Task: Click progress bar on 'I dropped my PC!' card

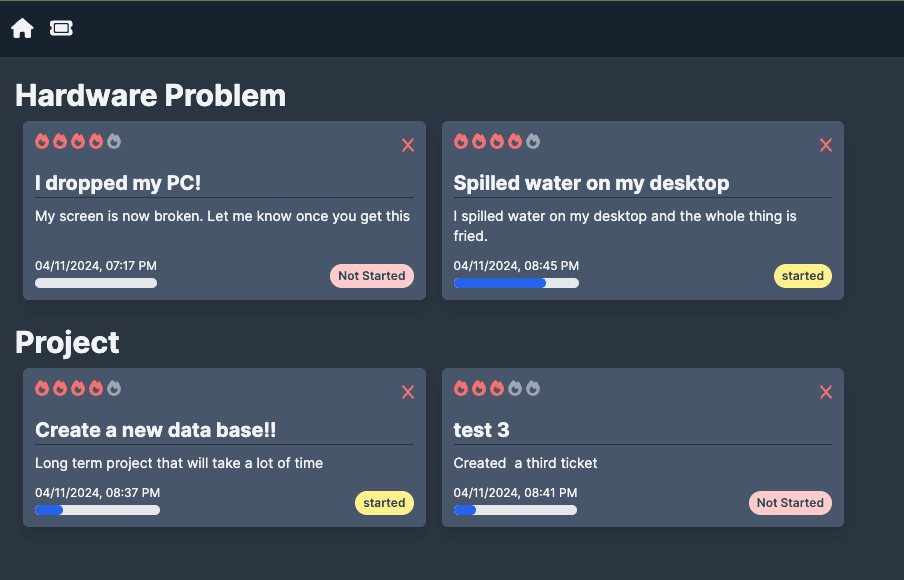Action: (96, 283)
